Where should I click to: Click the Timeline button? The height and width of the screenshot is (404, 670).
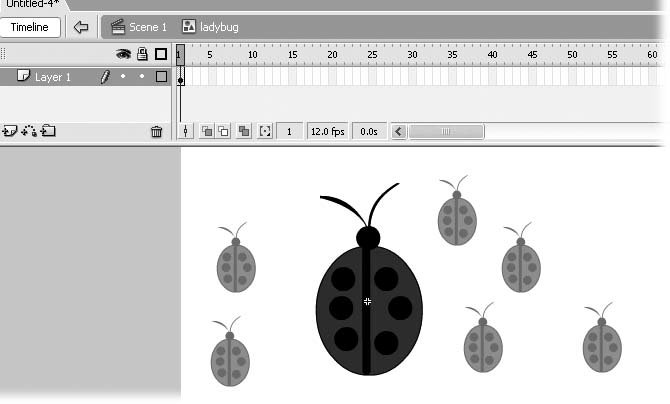pos(31,27)
